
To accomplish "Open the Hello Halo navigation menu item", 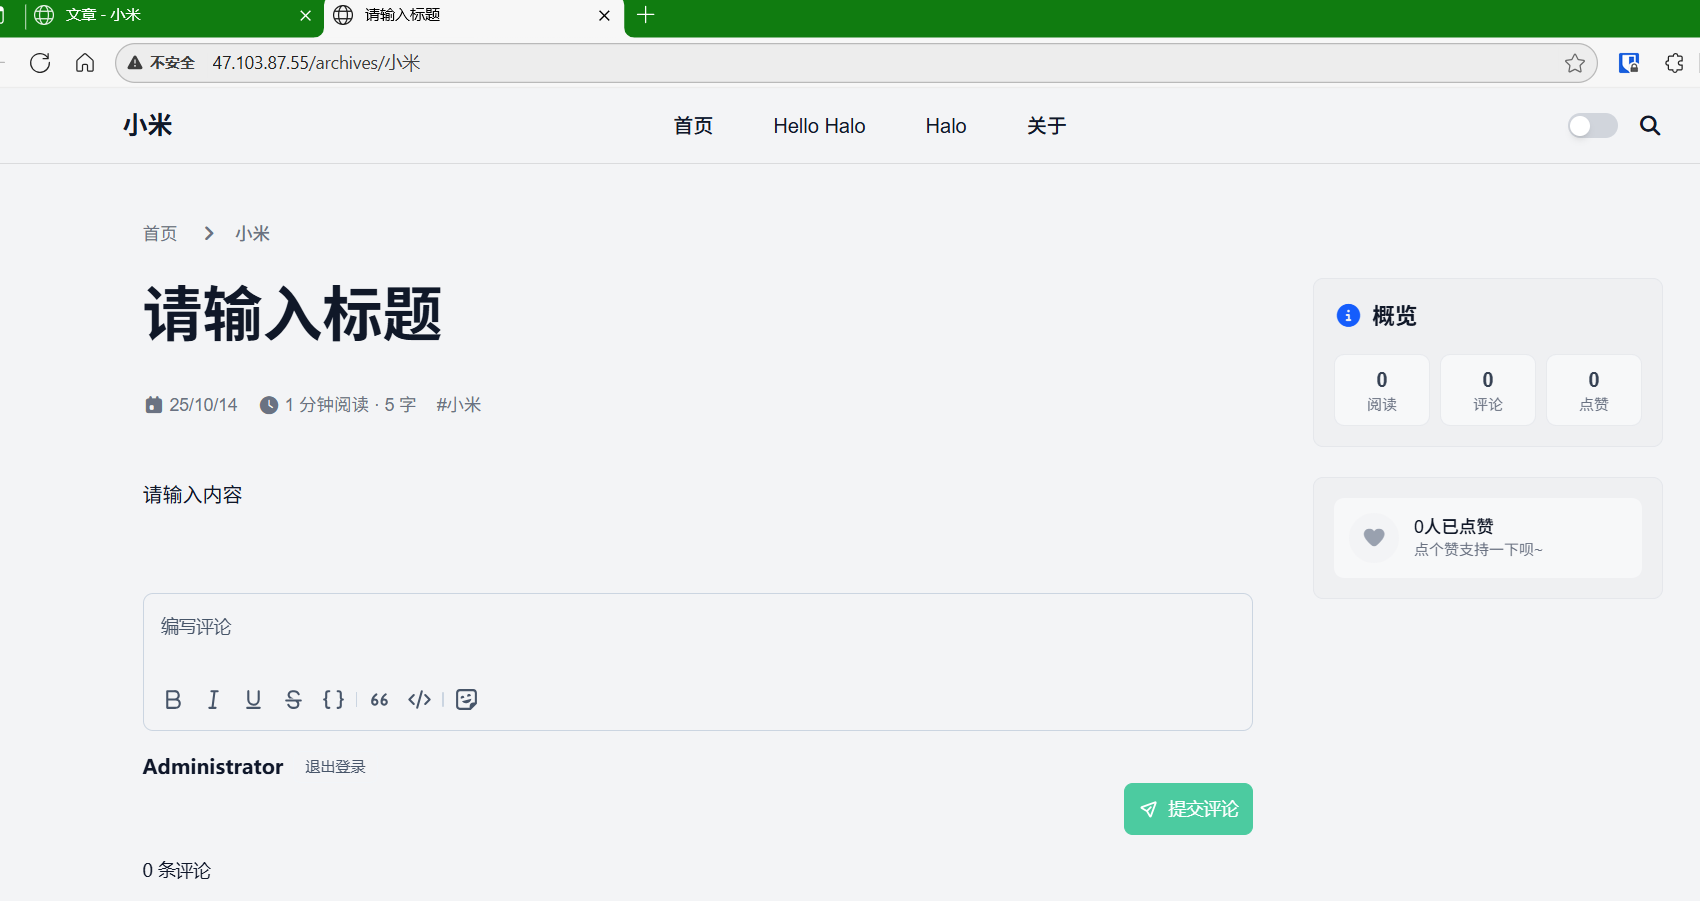I will pos(818,125).
